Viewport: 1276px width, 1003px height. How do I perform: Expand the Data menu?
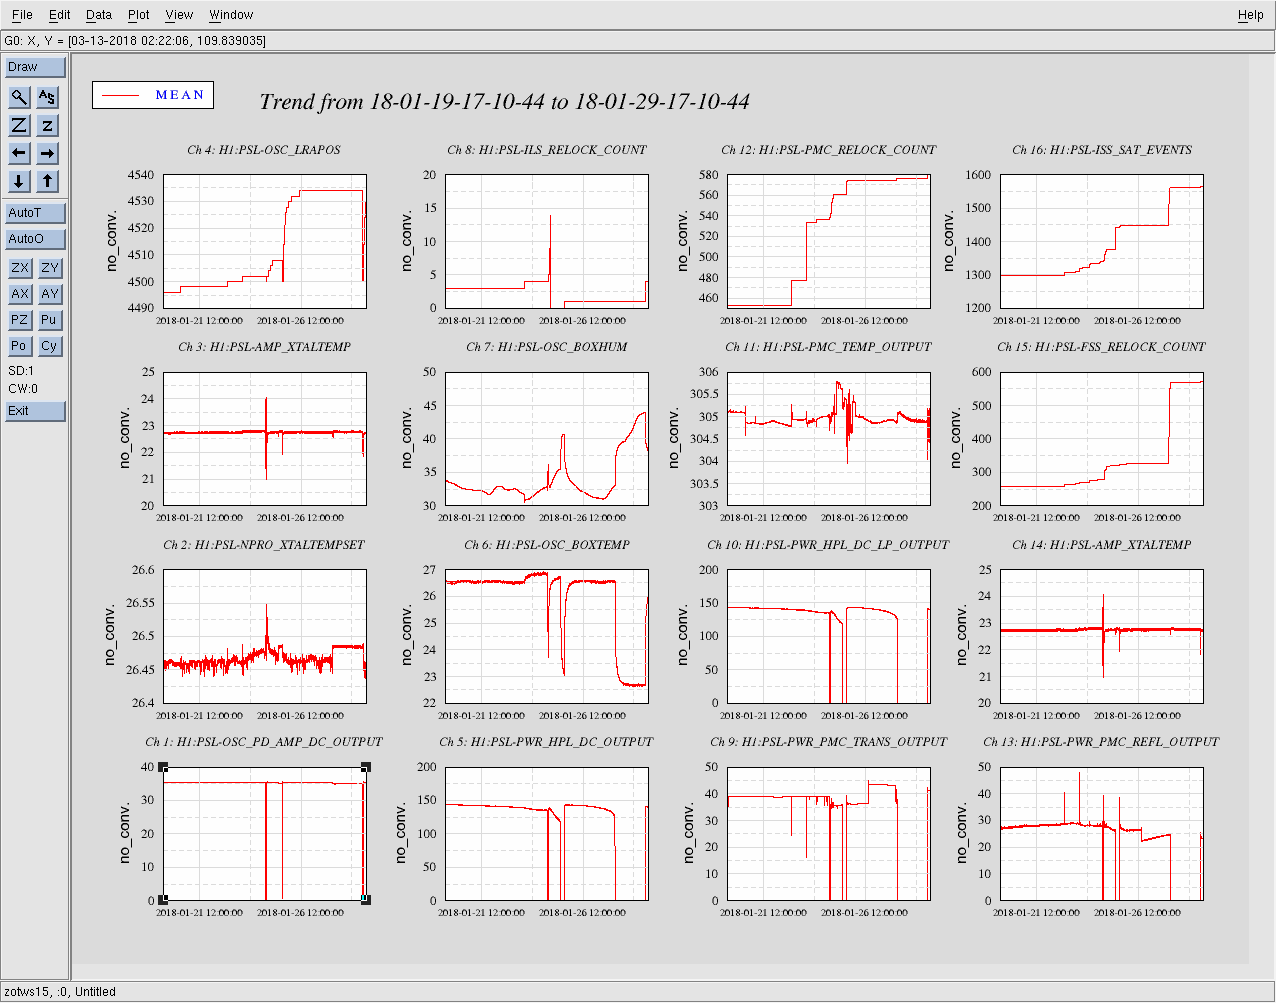point(98,15)
